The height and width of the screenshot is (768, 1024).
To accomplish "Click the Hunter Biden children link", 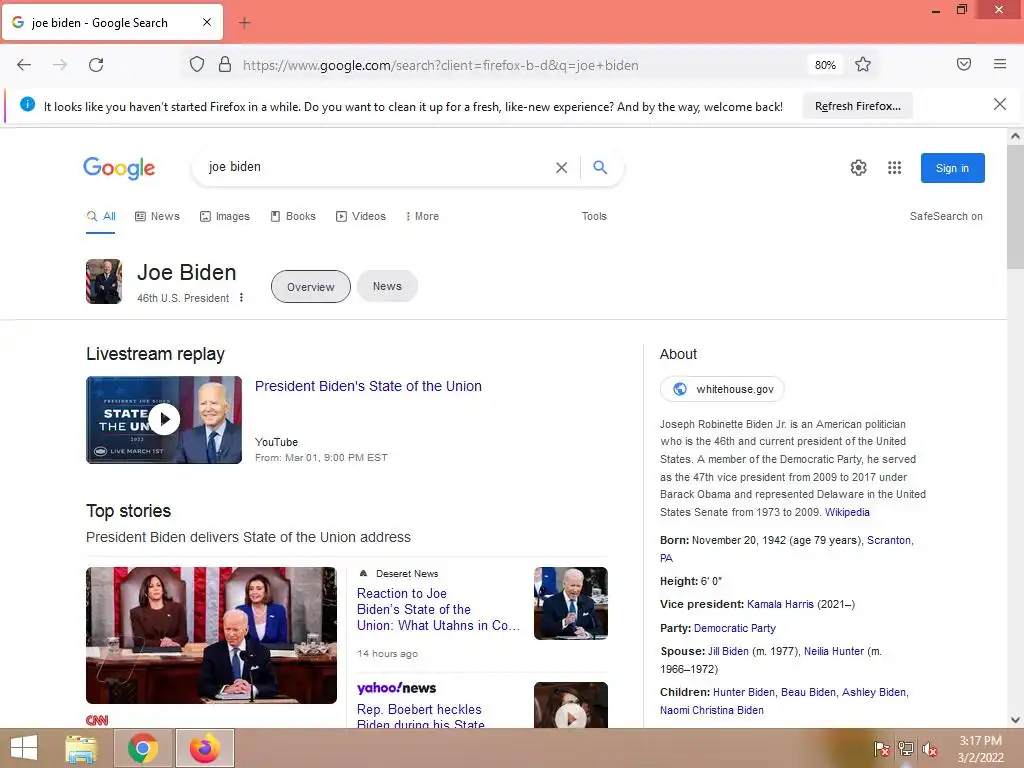I will coord(743,692).
